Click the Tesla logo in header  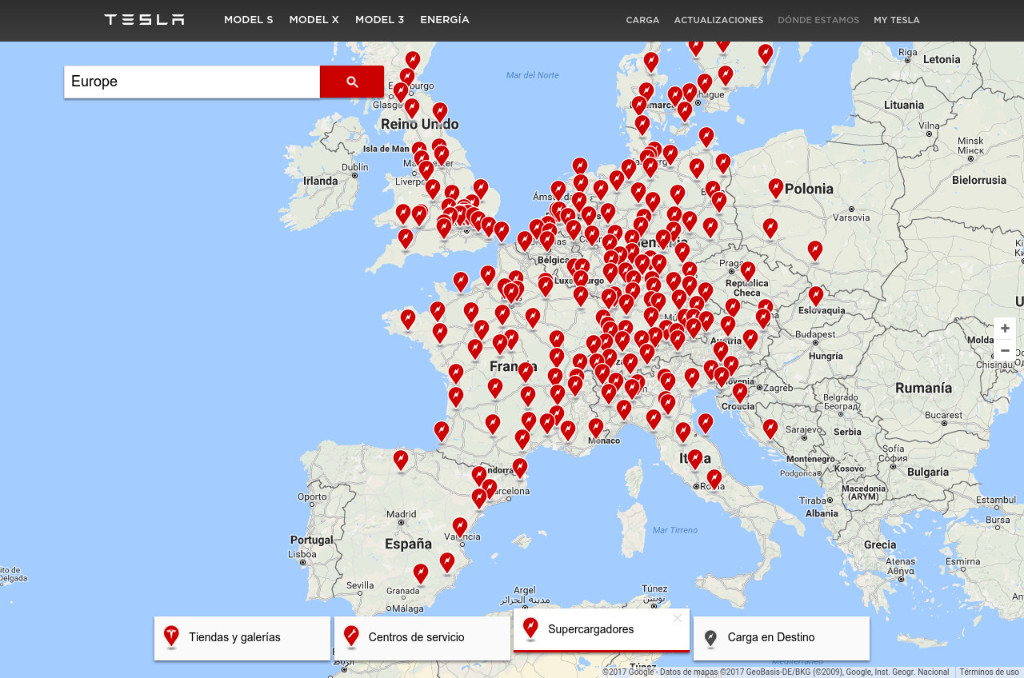click(144, 20)
